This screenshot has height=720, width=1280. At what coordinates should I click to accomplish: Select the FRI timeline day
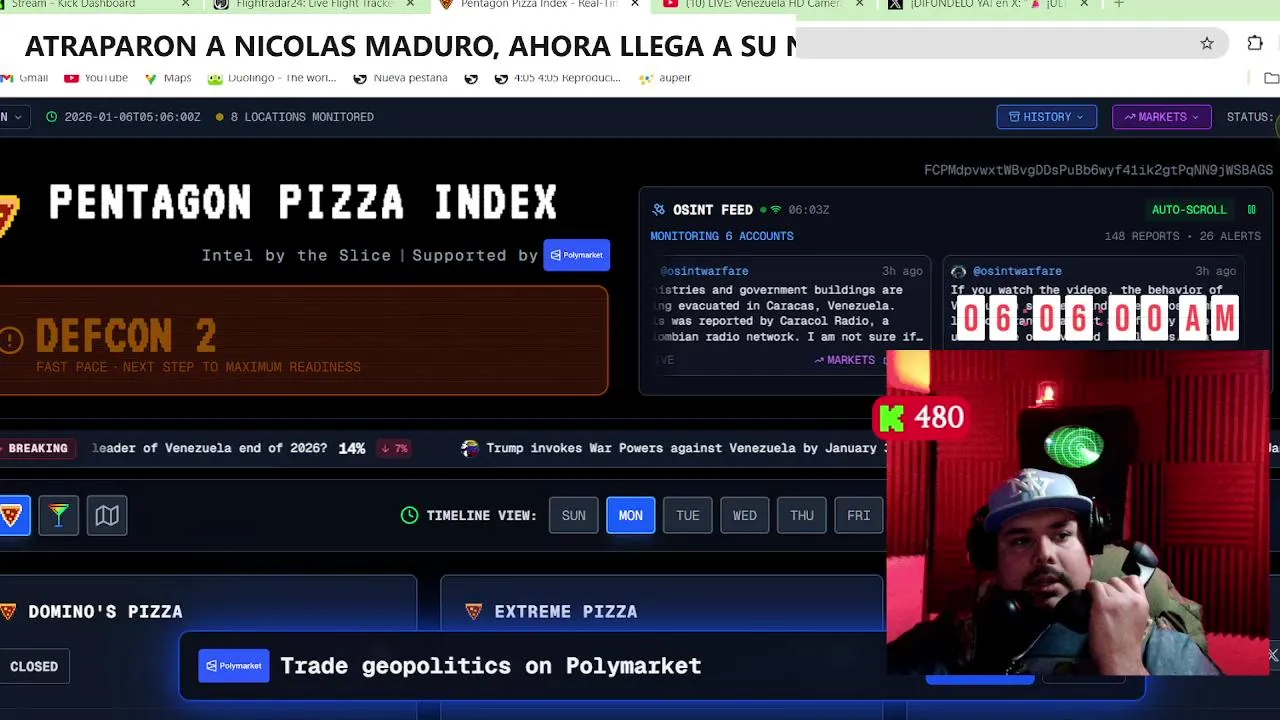[x=858, y=515]
